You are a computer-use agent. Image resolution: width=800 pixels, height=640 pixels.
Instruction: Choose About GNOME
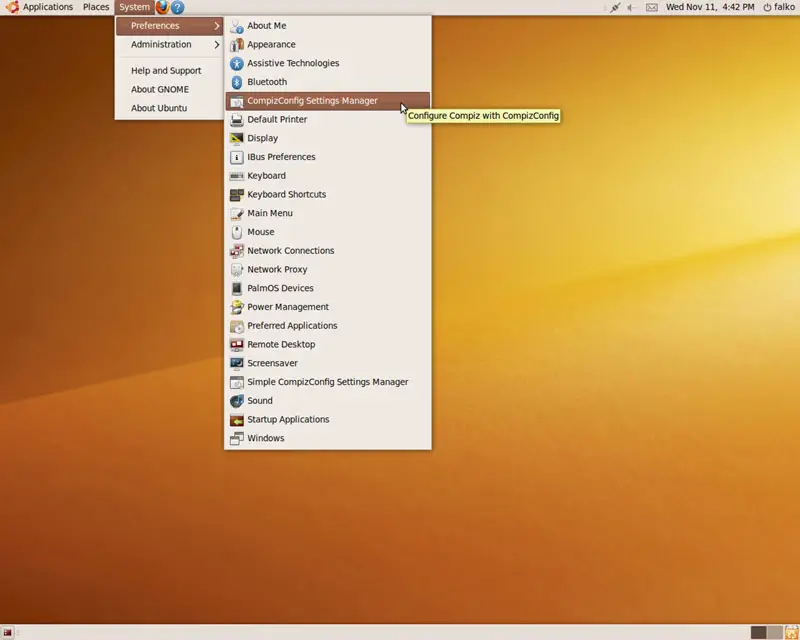tap(169, 89)
